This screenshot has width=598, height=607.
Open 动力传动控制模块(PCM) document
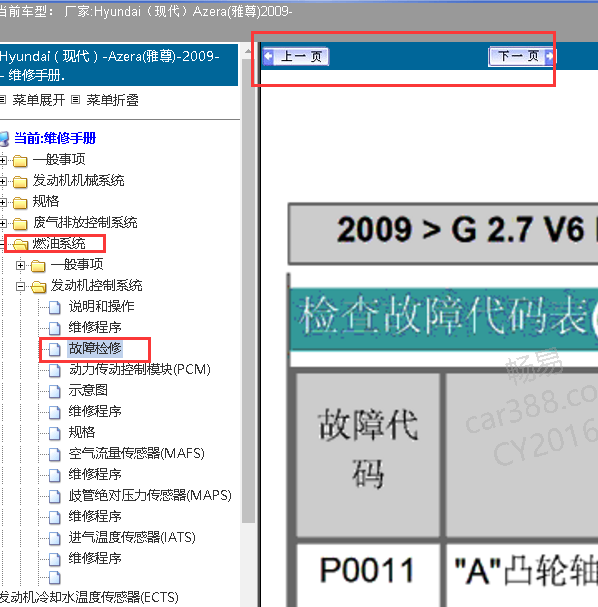(140, 369)
